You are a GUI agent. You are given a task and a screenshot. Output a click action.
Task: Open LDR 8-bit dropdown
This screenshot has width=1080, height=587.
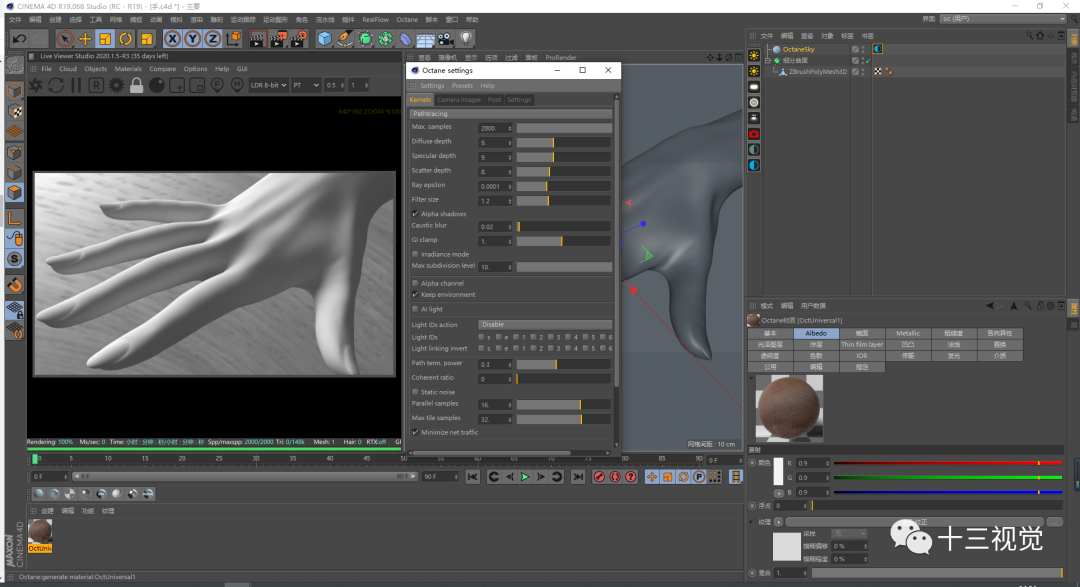[269, 85]
